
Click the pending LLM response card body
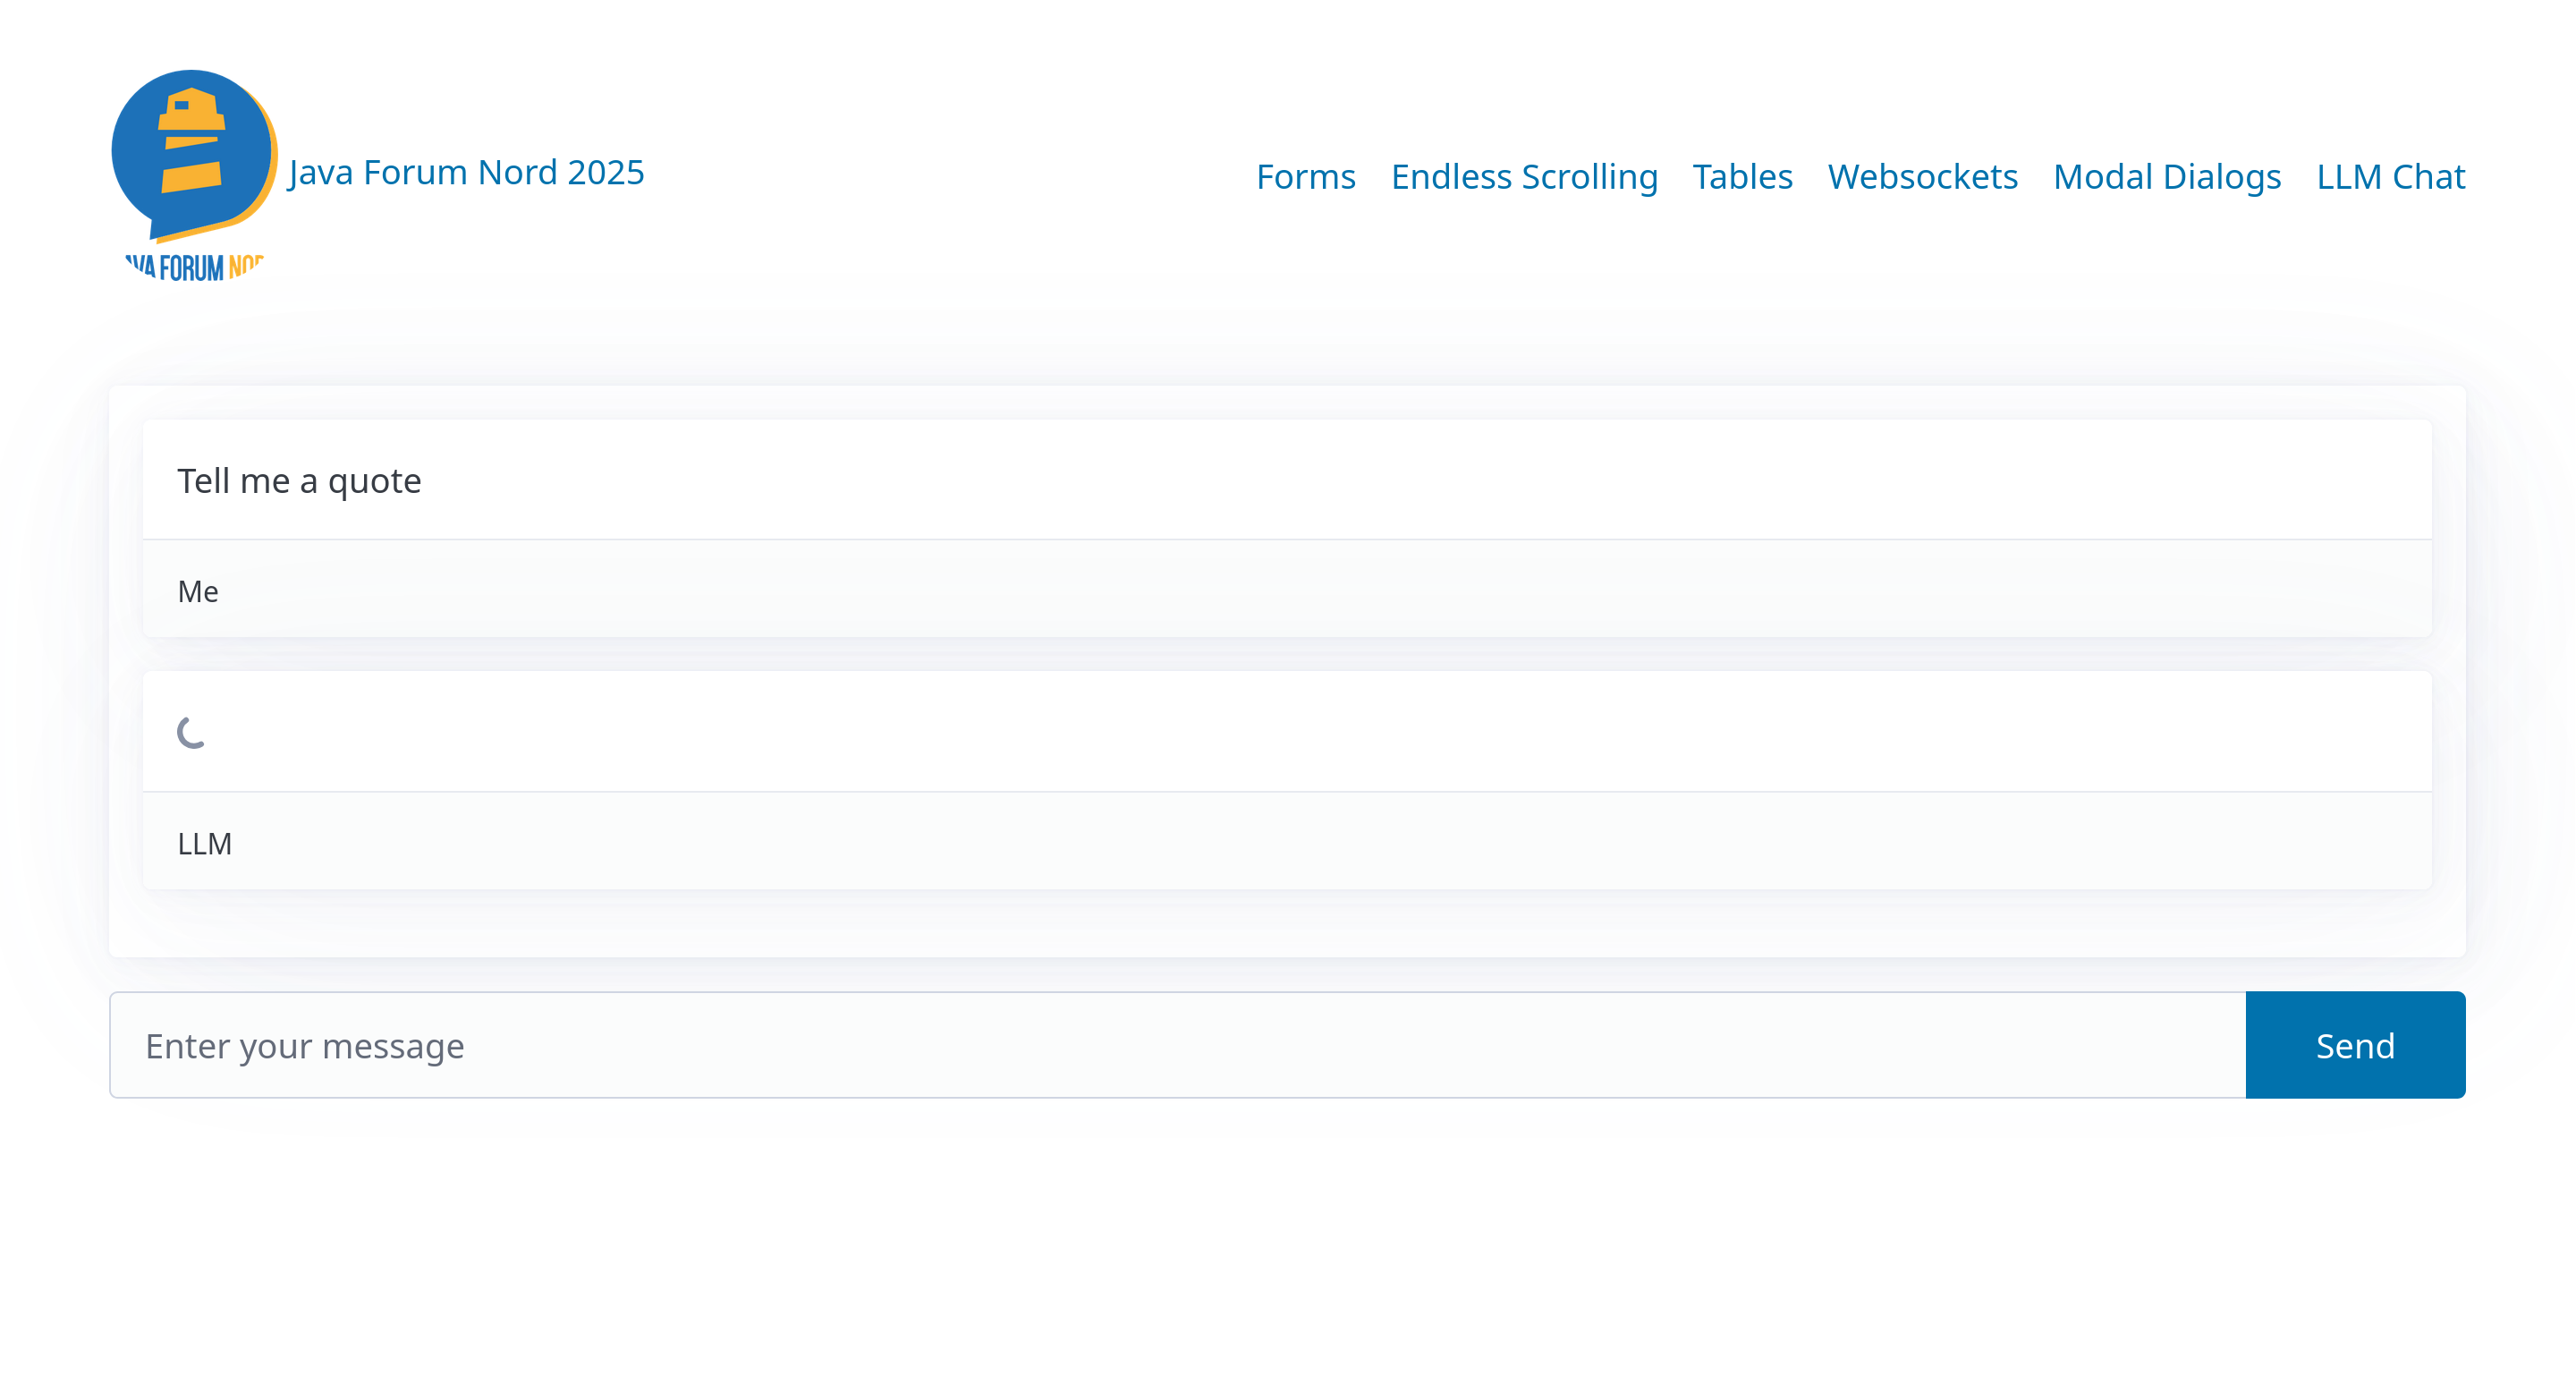[1286, 732]
